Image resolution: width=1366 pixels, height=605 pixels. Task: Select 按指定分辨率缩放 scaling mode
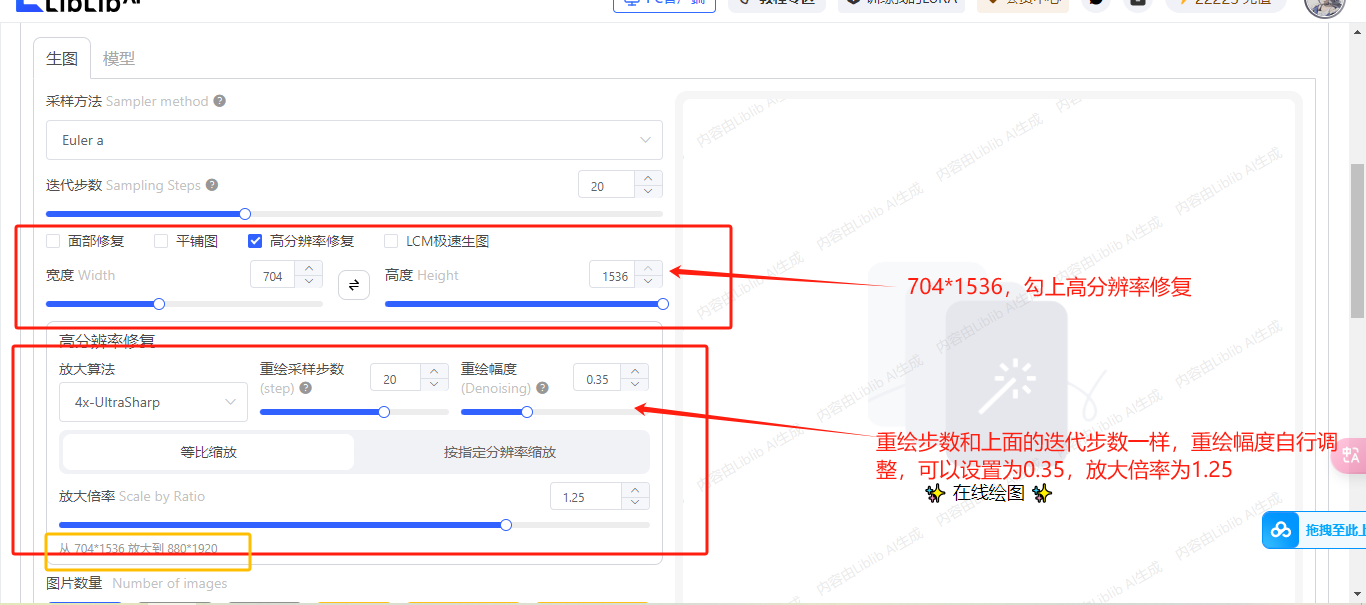click(500, 452)
